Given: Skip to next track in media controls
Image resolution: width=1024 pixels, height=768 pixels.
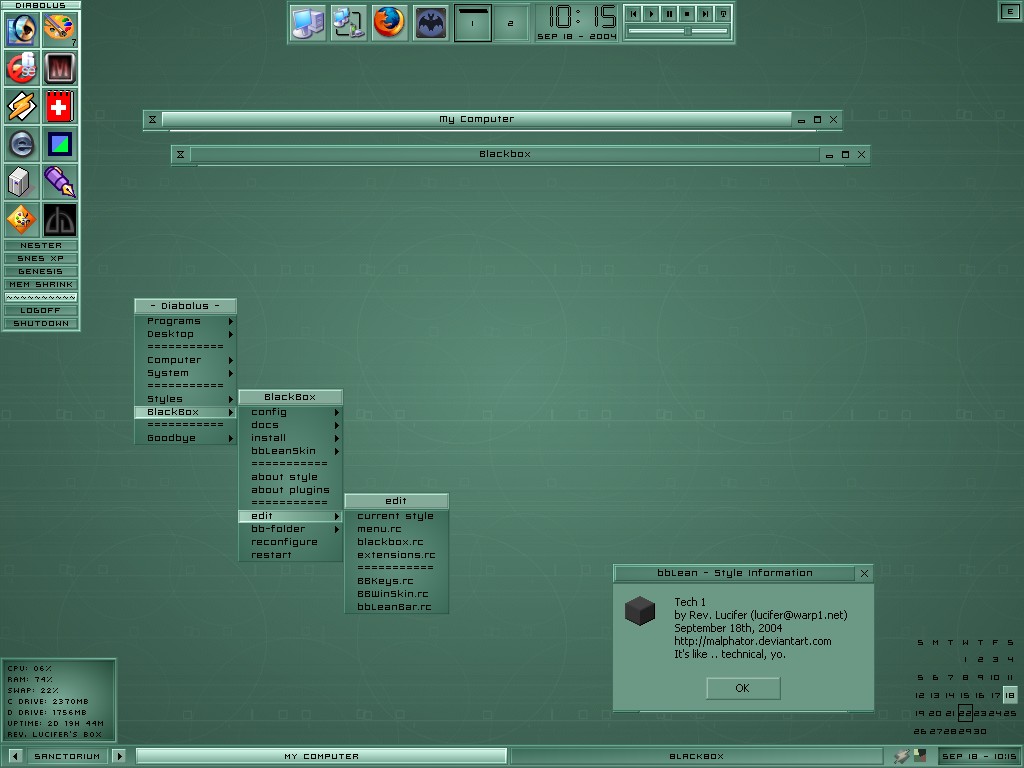Looking at the screenshot, I should pos(705,14).
